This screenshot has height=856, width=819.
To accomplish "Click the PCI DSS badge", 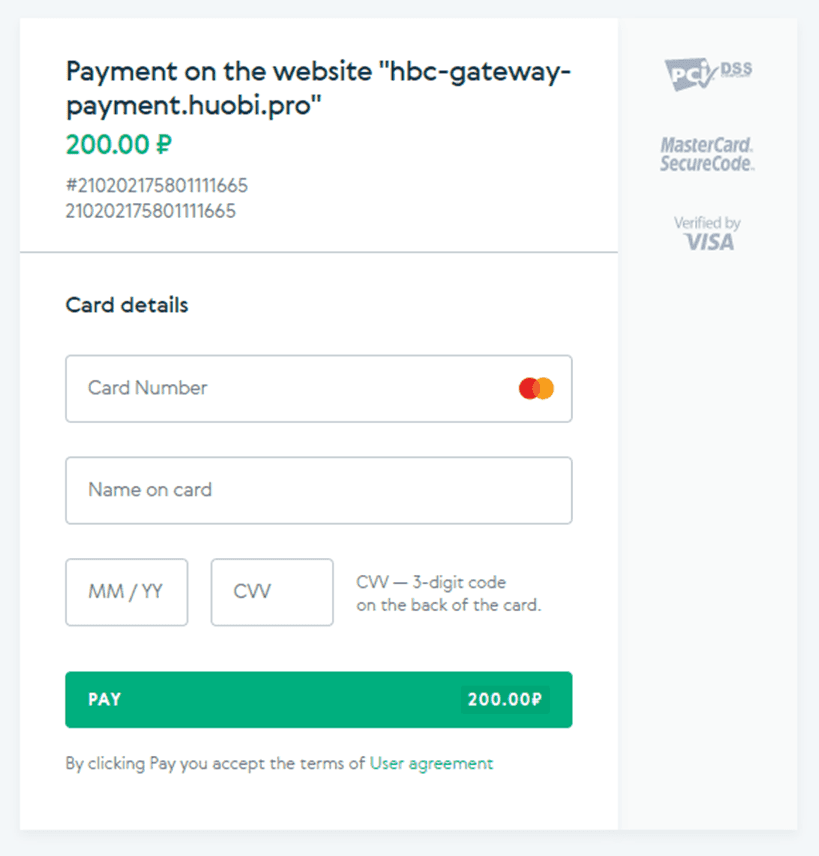I will point(708,74).
